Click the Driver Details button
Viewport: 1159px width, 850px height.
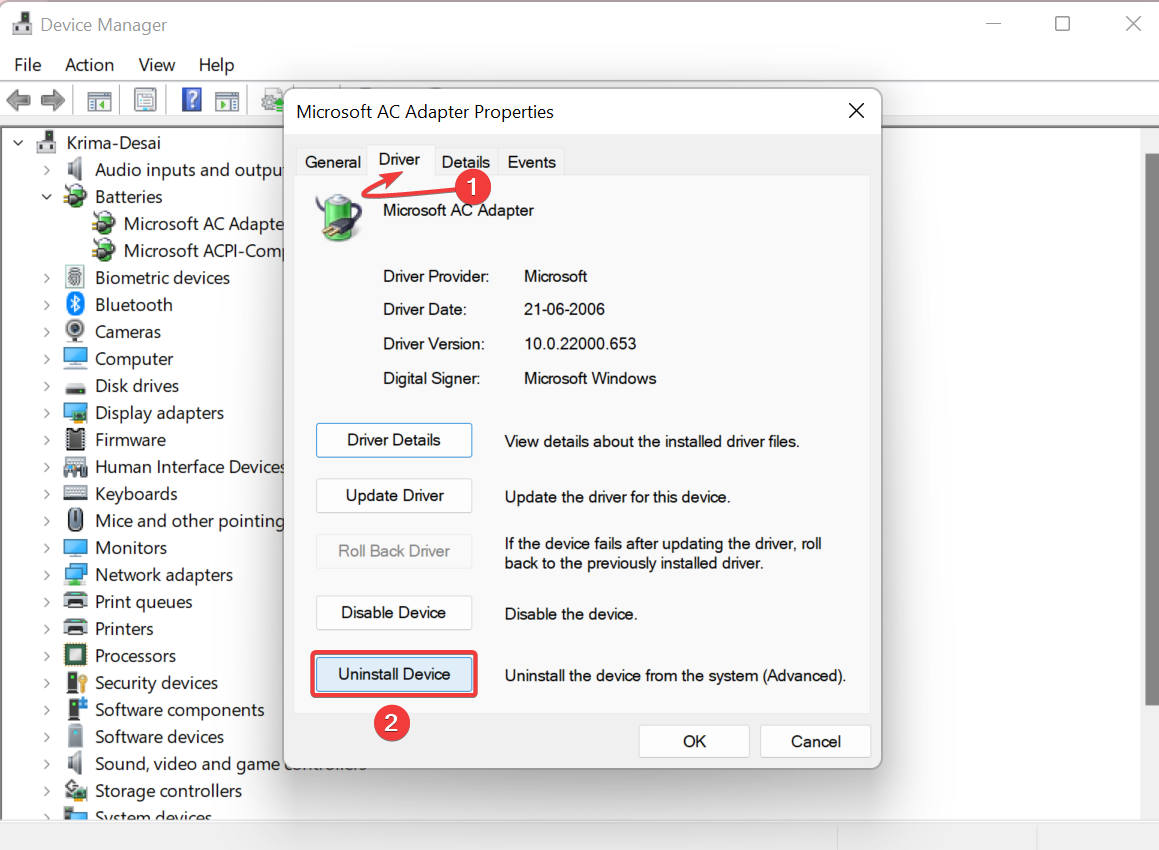394,441
